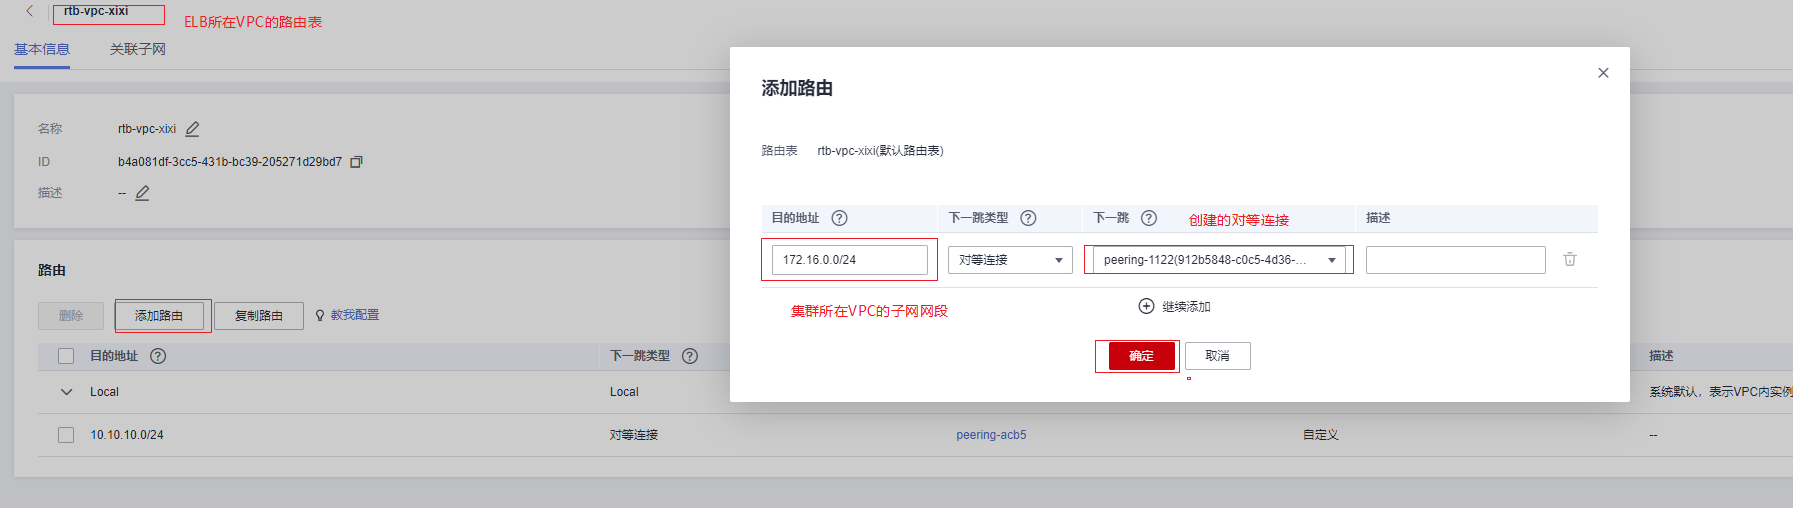Screen dimensions: 1793x508
Task: Click the disabled 删除 button
Action: point(71,315)
